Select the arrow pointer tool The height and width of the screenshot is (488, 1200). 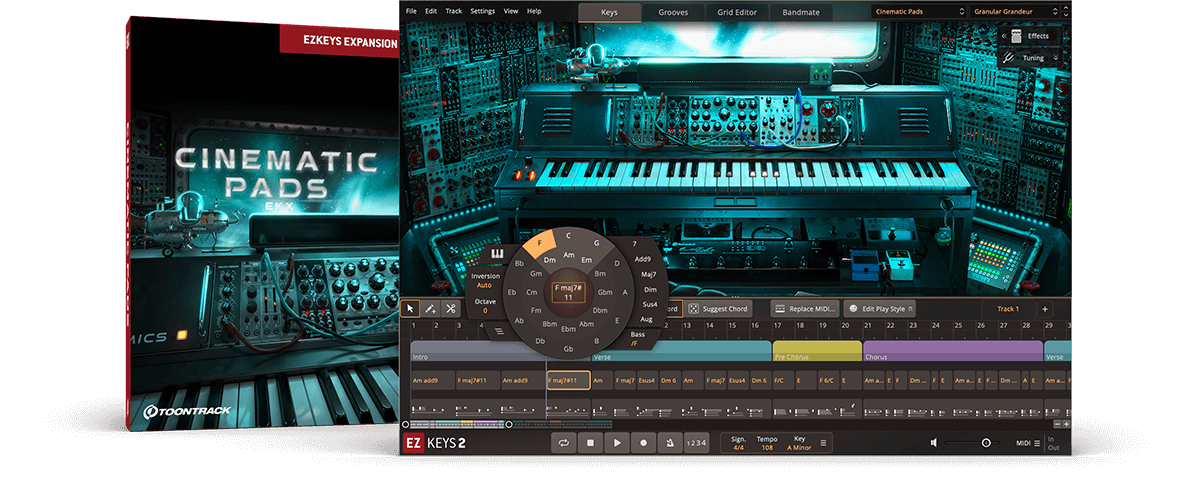click(410, 309)
